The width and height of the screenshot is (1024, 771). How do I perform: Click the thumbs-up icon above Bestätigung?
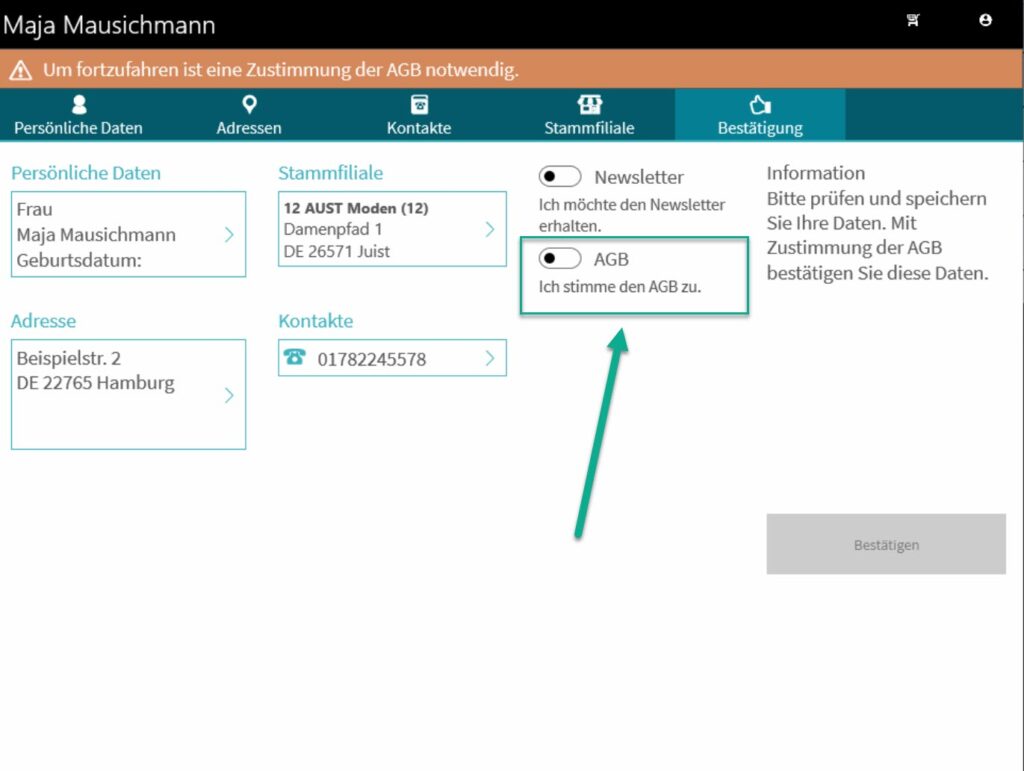coord(760,105)
